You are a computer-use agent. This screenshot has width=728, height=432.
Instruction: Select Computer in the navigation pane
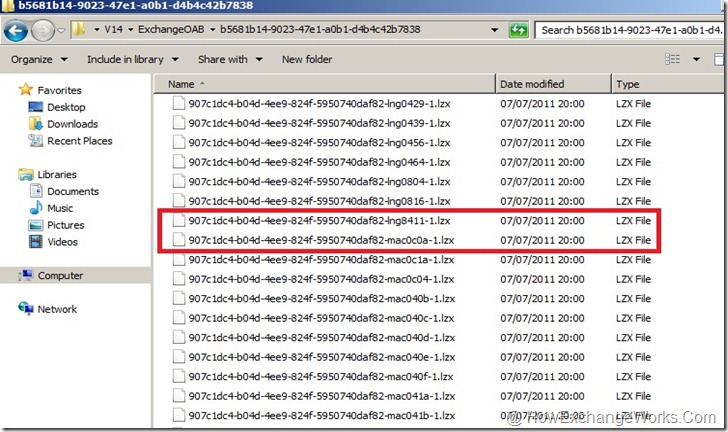pyautogui.click(x=60, y=275)
